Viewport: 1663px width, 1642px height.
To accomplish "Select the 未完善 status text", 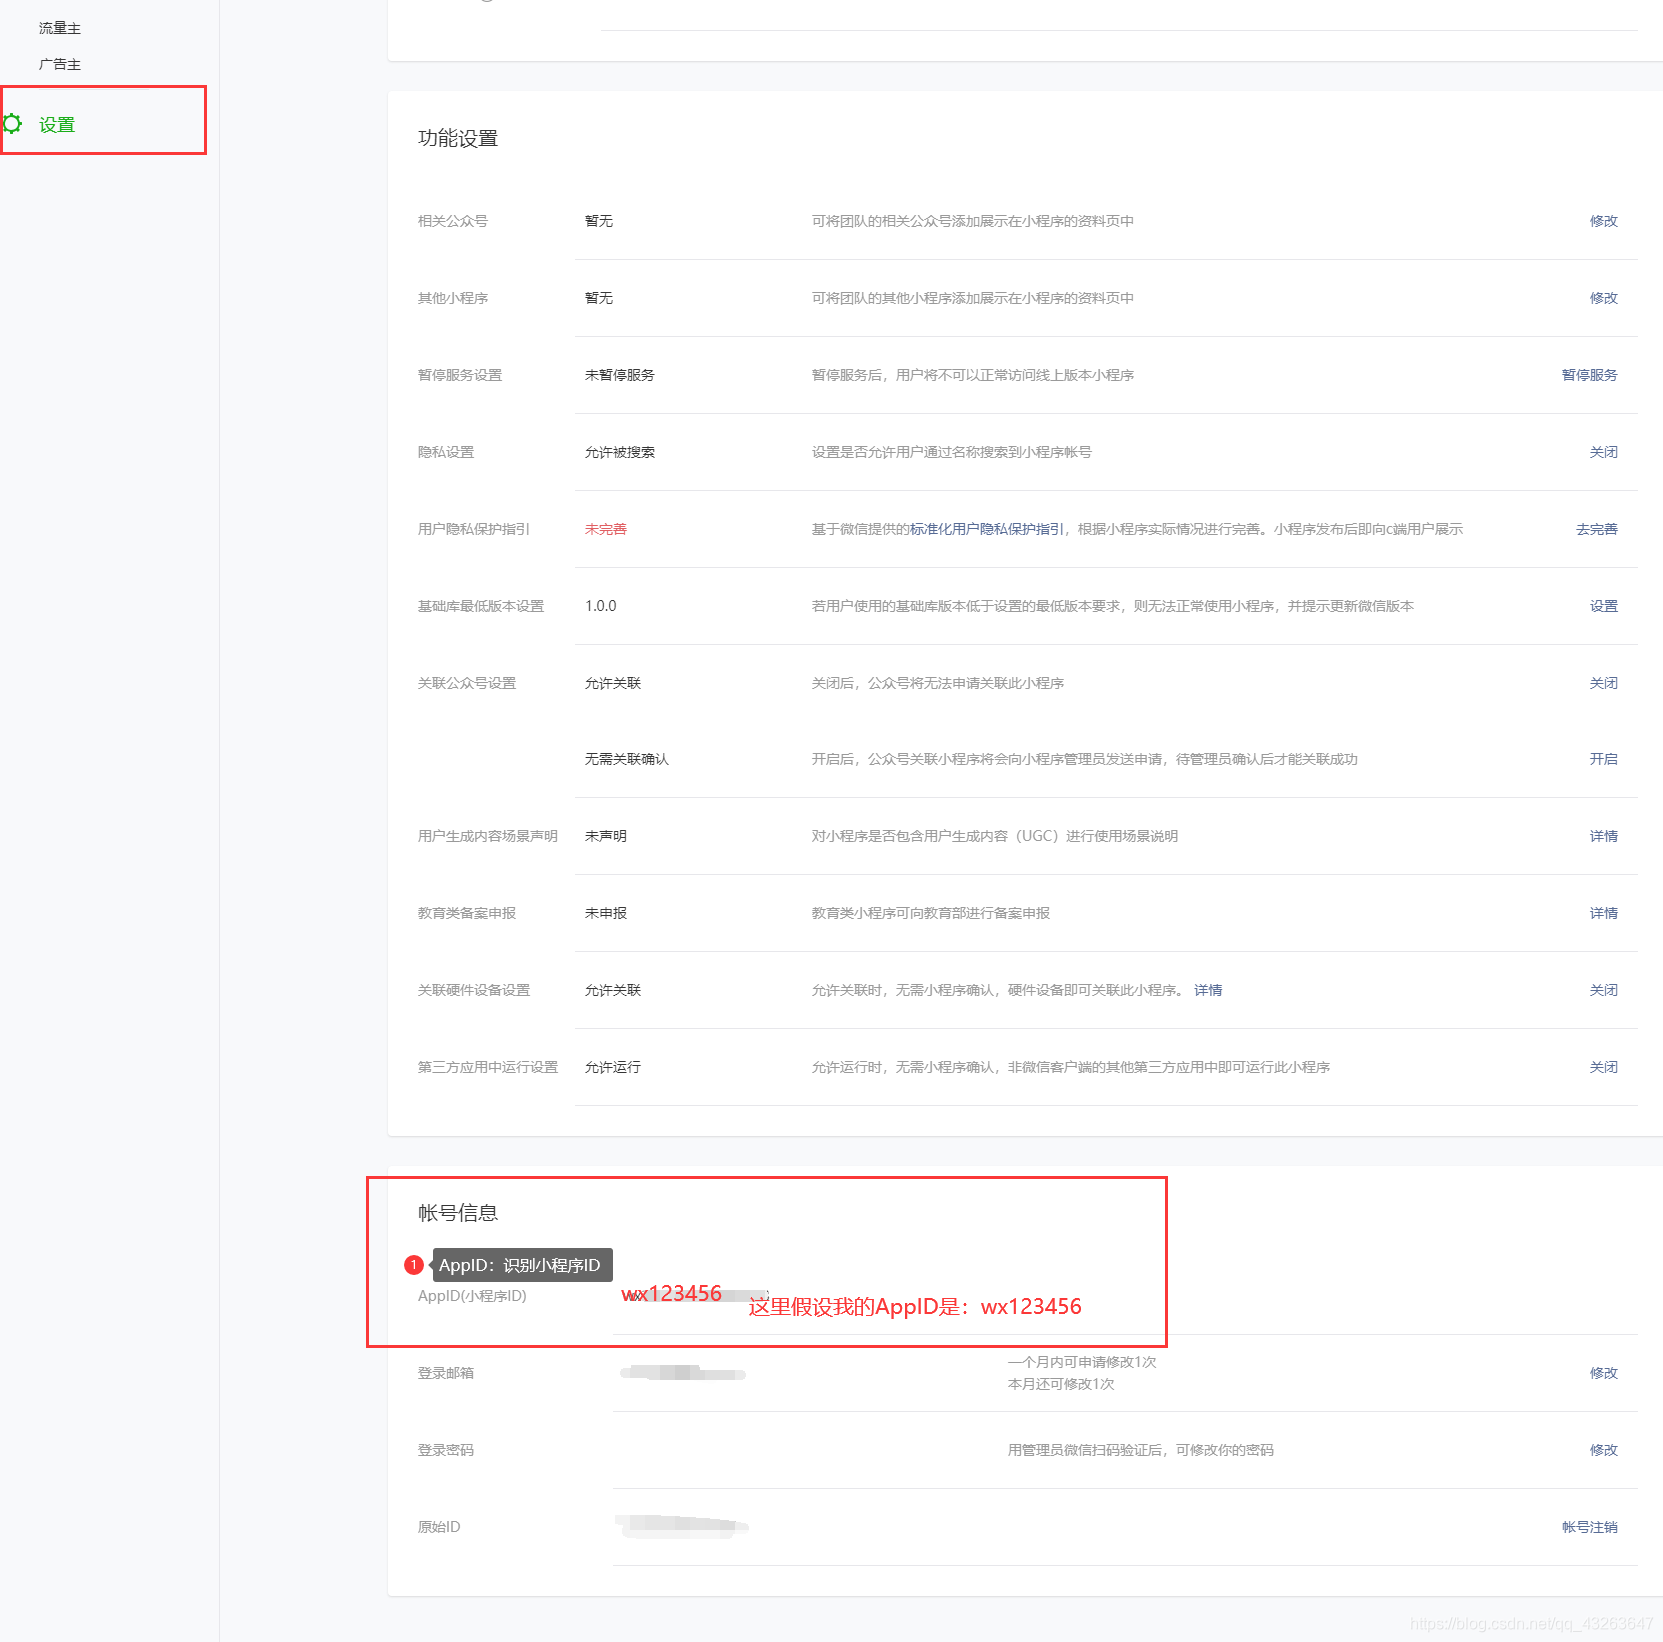I will tap(606, 529).
